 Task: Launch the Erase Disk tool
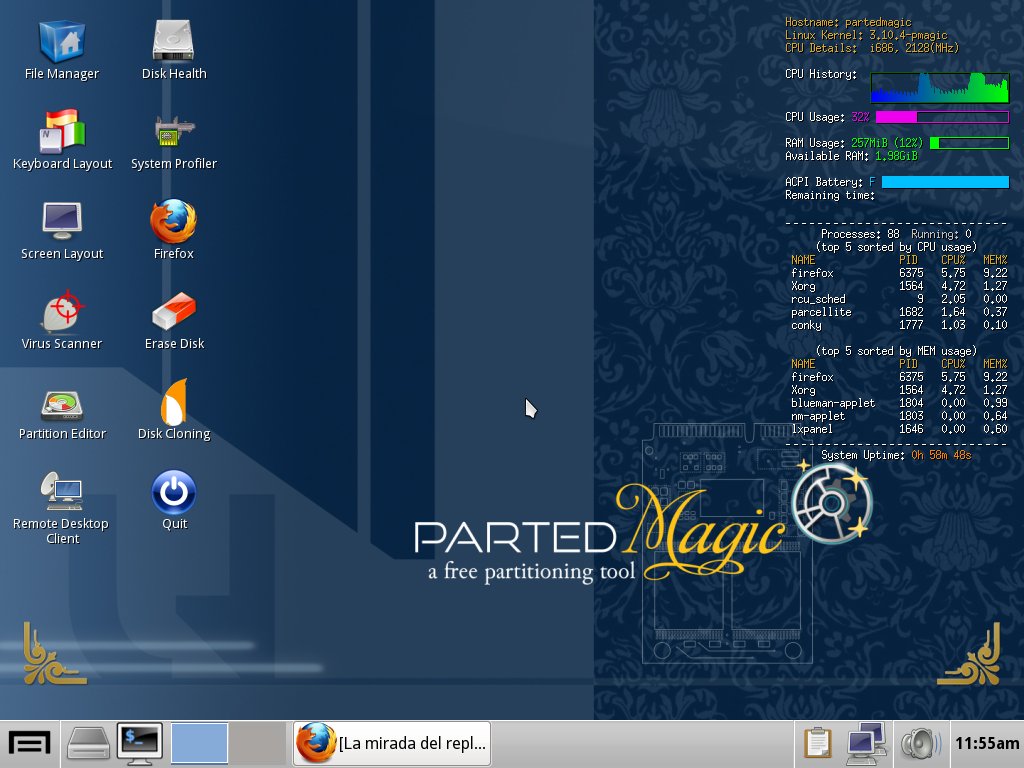click(174, 312)
